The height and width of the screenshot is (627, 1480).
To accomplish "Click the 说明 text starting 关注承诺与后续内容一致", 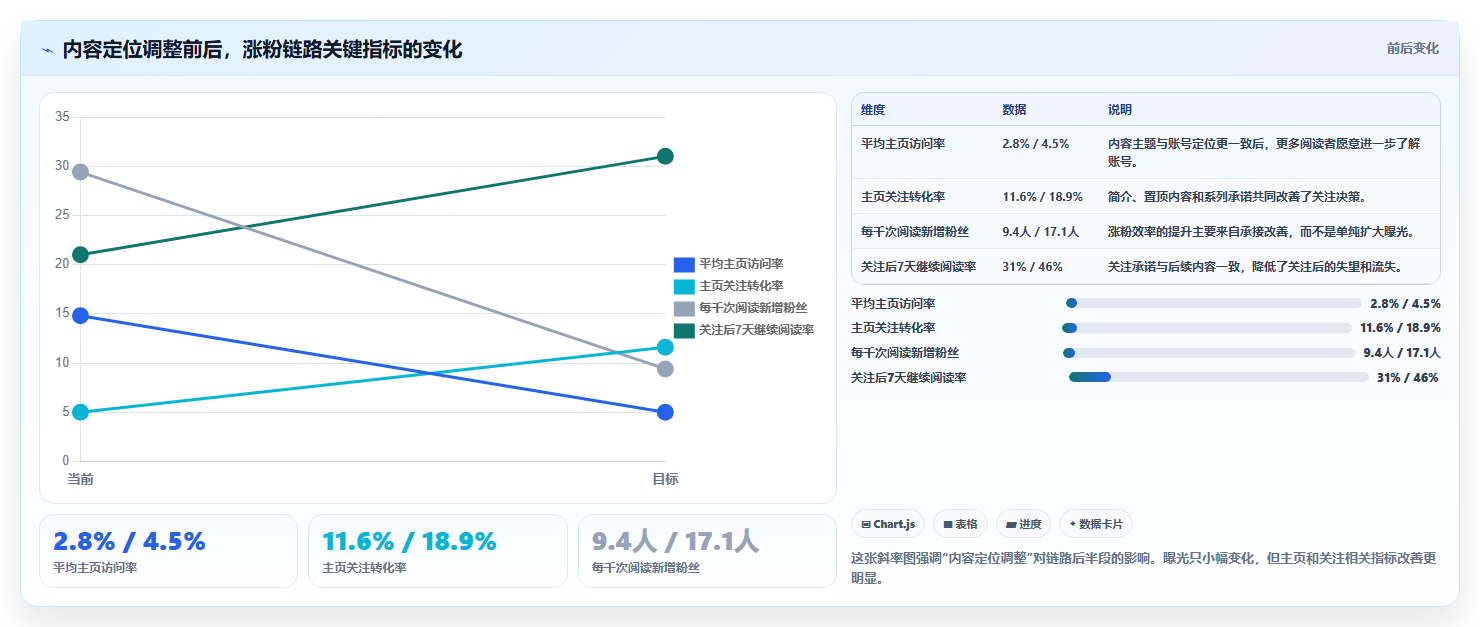I will tap(1255, 267).
